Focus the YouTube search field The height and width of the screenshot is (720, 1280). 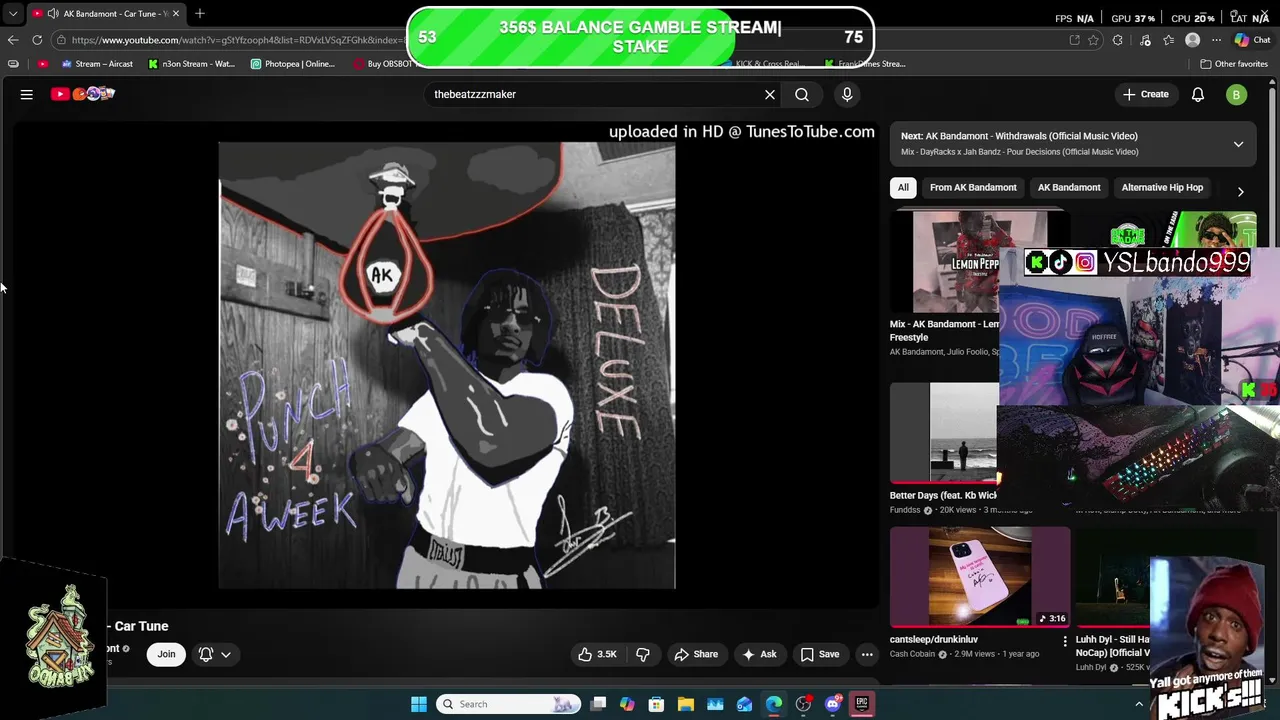point(595,94)
